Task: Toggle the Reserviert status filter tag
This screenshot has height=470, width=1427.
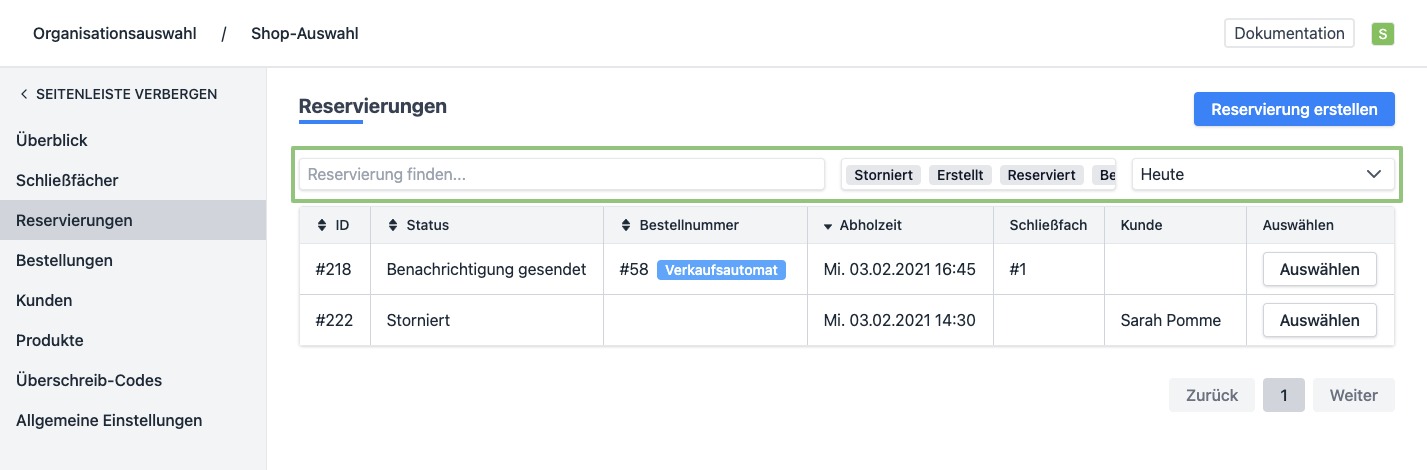Action: click(x=1041, y=175)
